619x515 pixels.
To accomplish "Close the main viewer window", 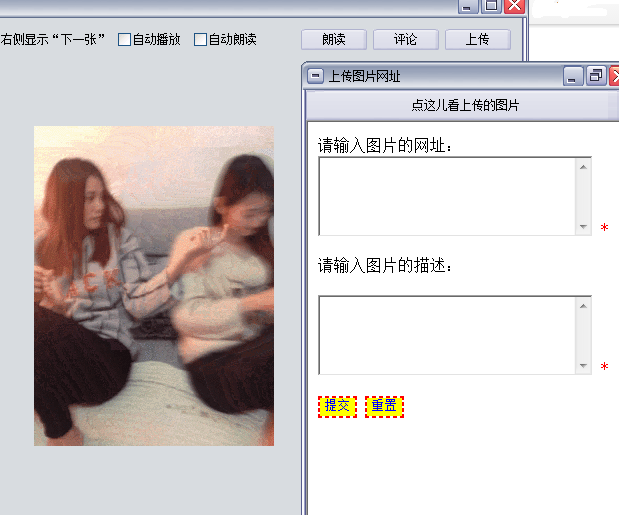I will click(x=514, y=6).
